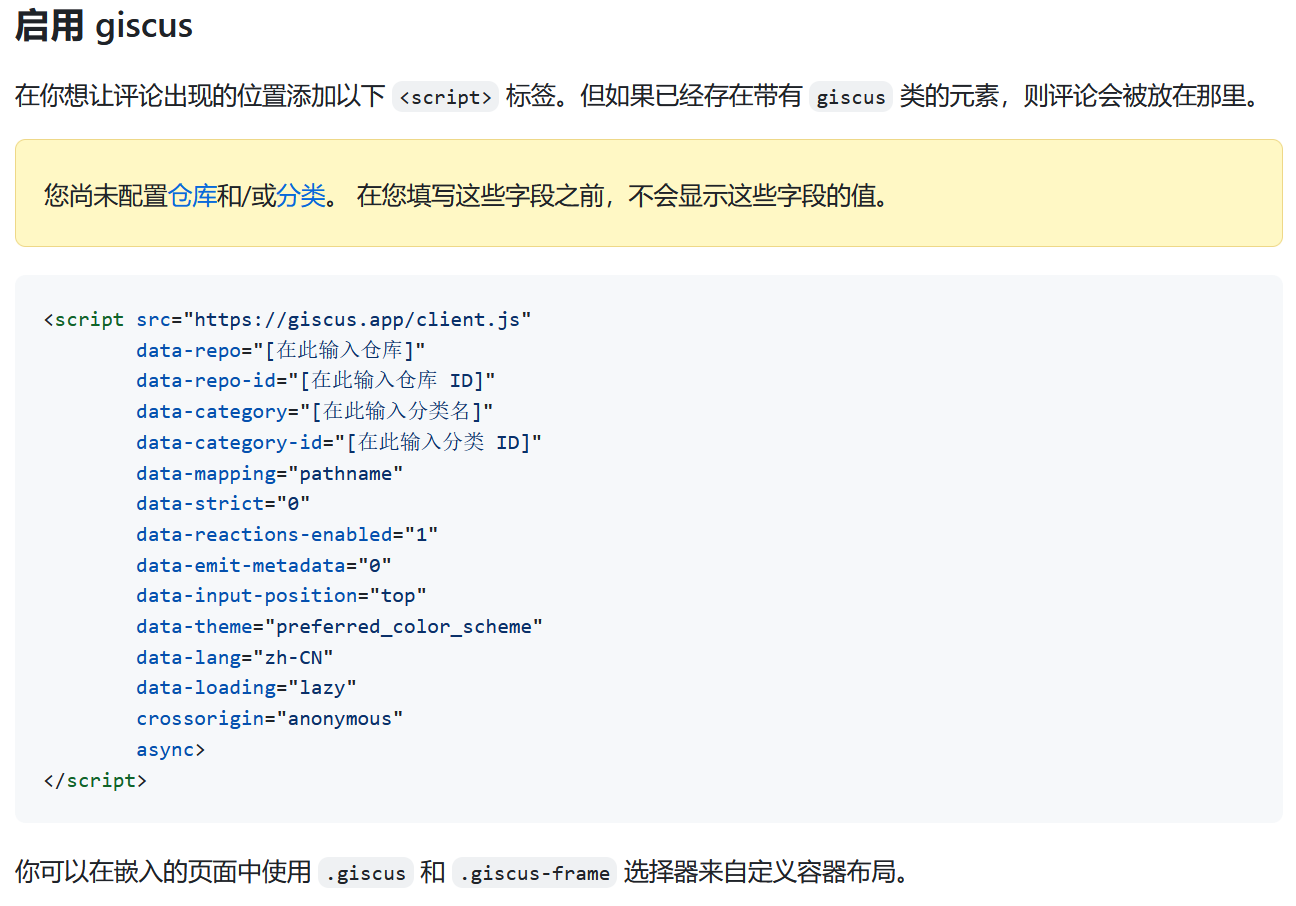The width and height of the screenshot is (1296, 906).
Task: Click the data-reactions-enabled="1" line
Action: 287,534
